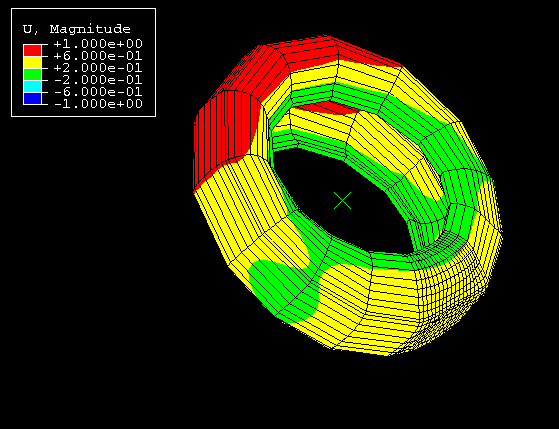559x429 pixels.
Task: Choose the blue legend color band
Action: [x=32, y=98]
